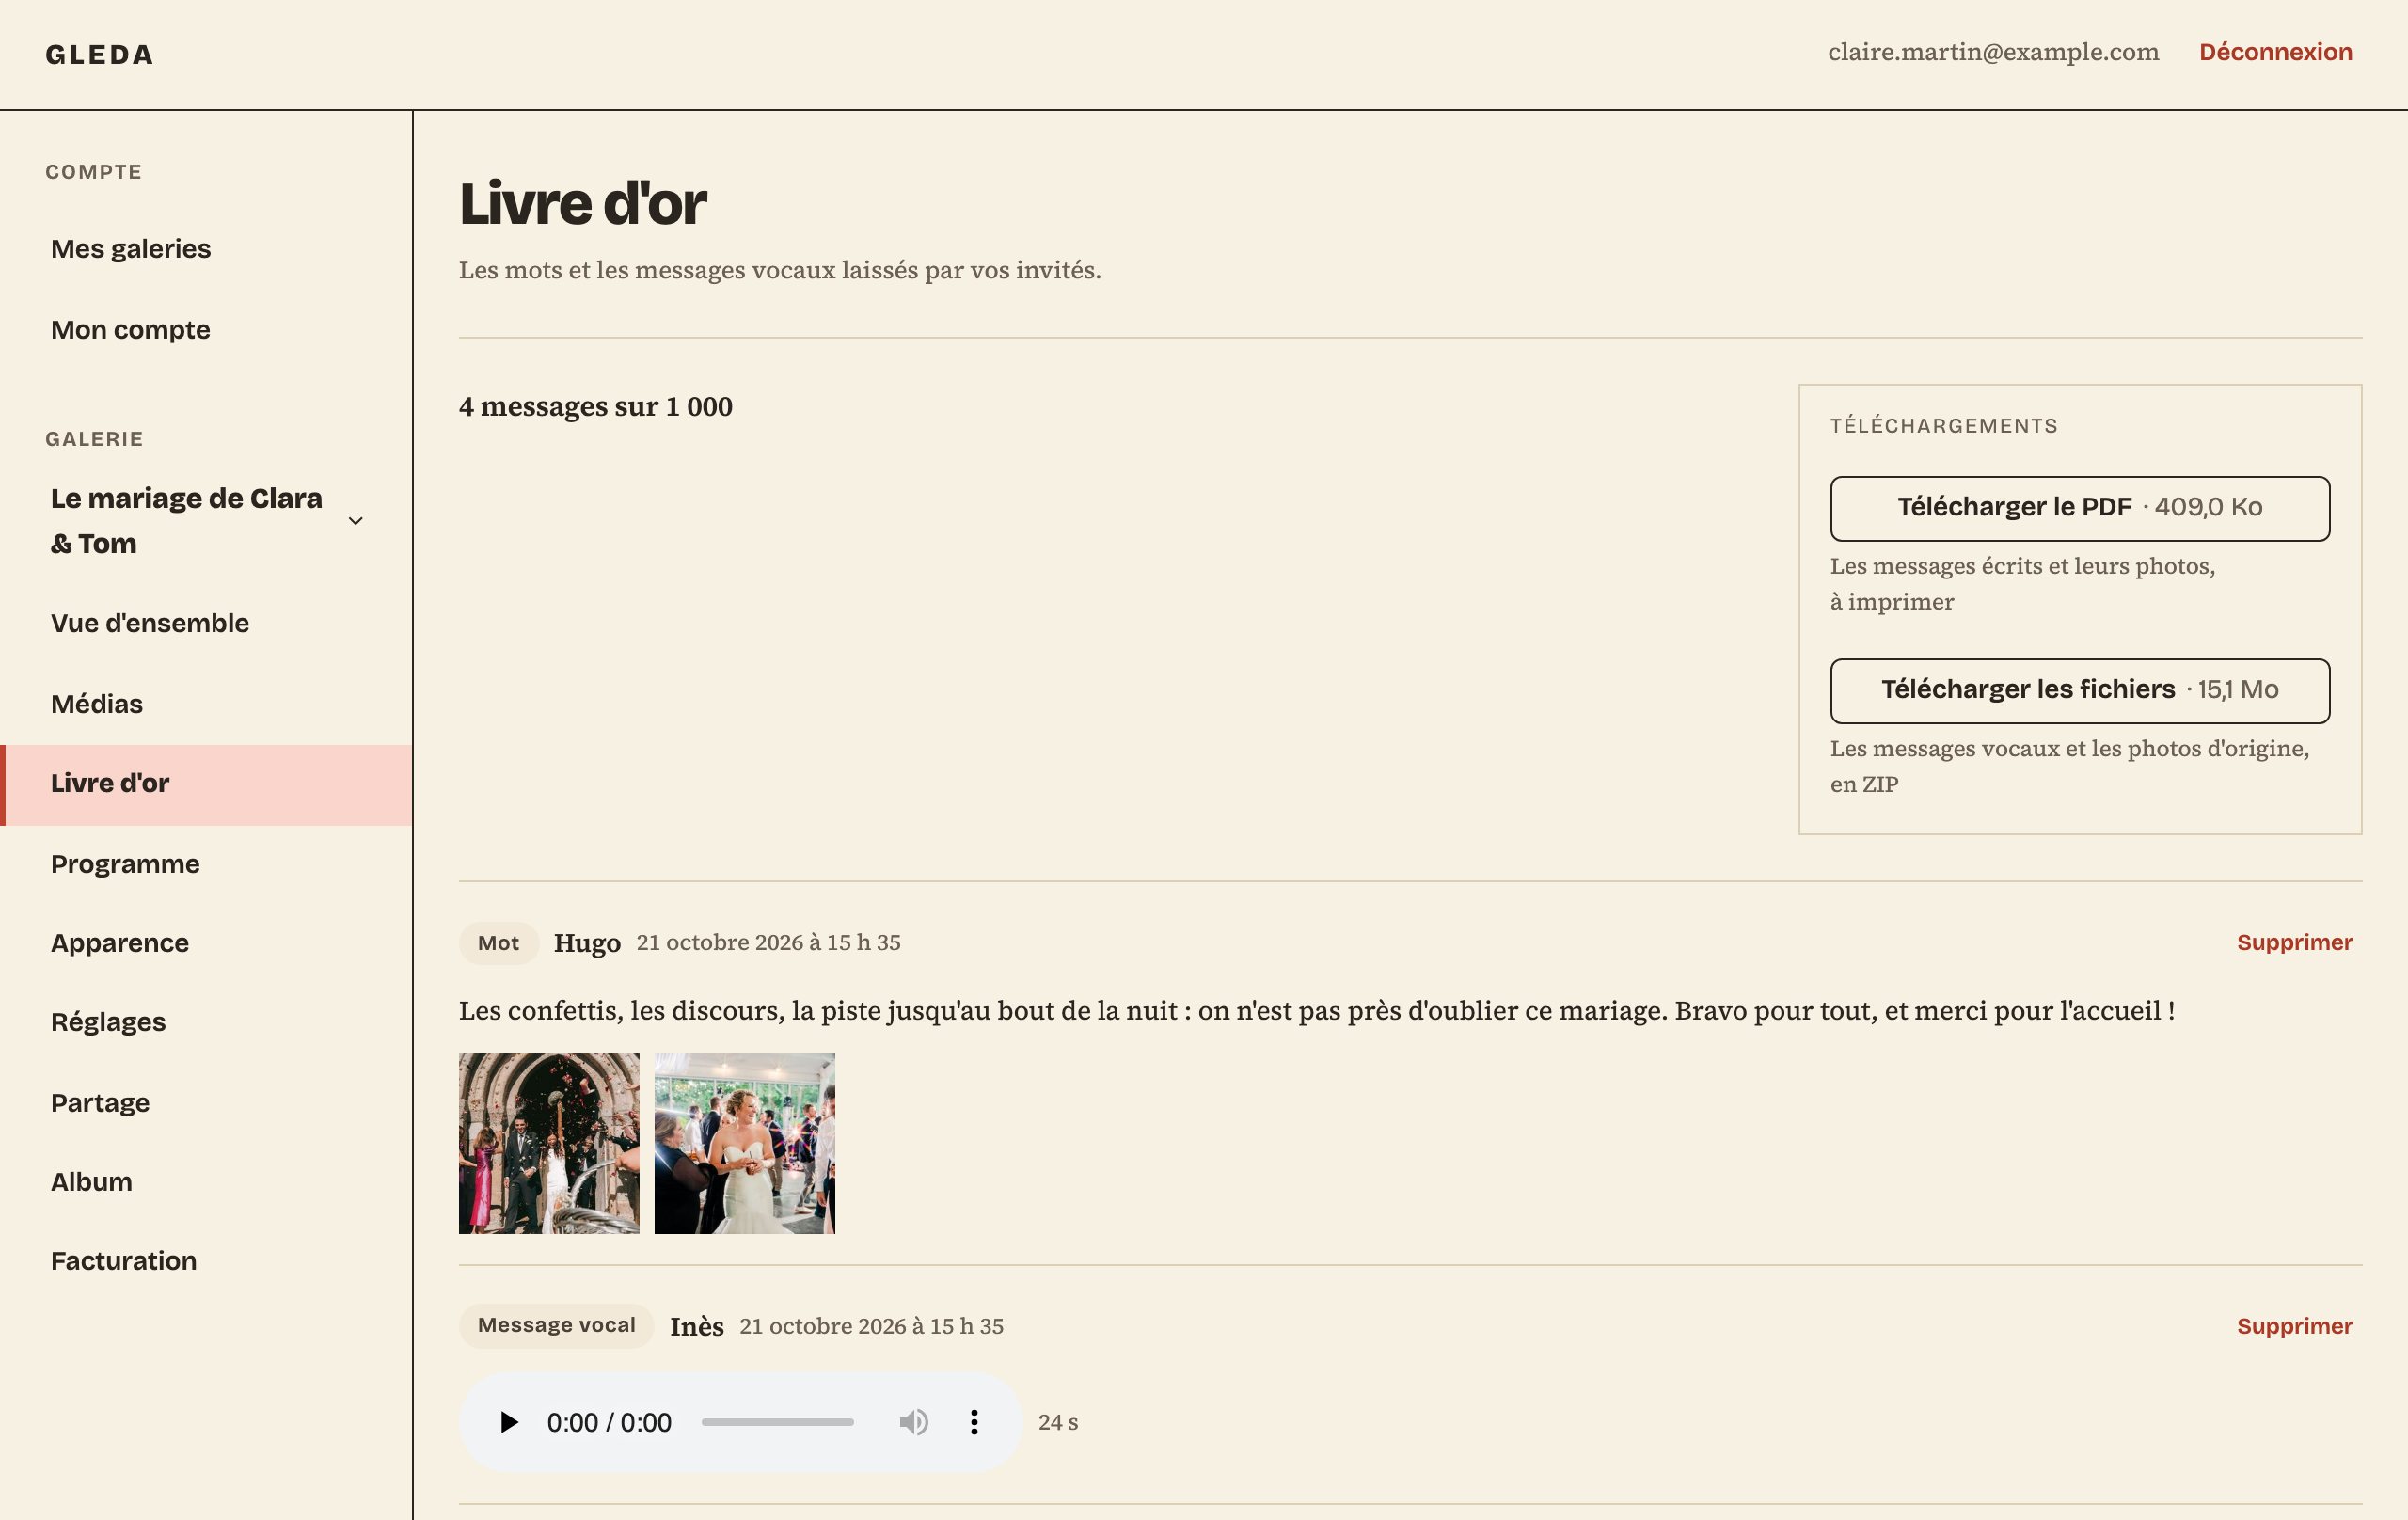Mute the audio player volume icon
The height and width of the screenshot is (1520, 2408).
click(x=913, y=1422)
